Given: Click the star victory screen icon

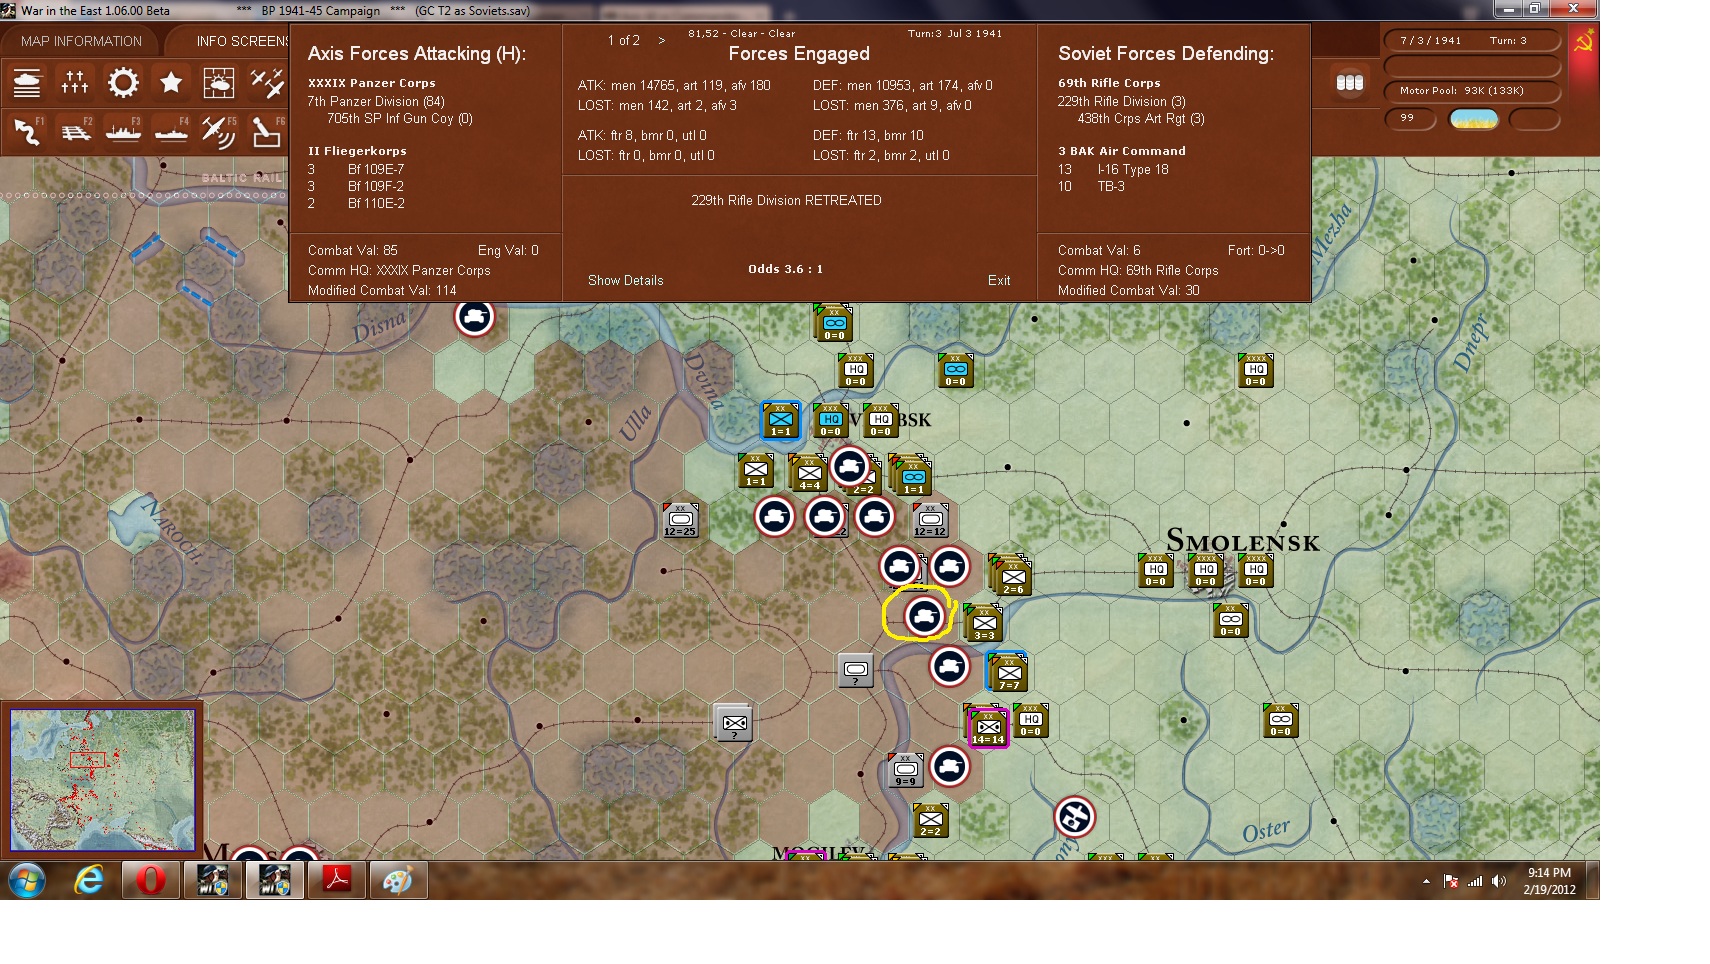Looking at the screenshot, I should (171, 83).
